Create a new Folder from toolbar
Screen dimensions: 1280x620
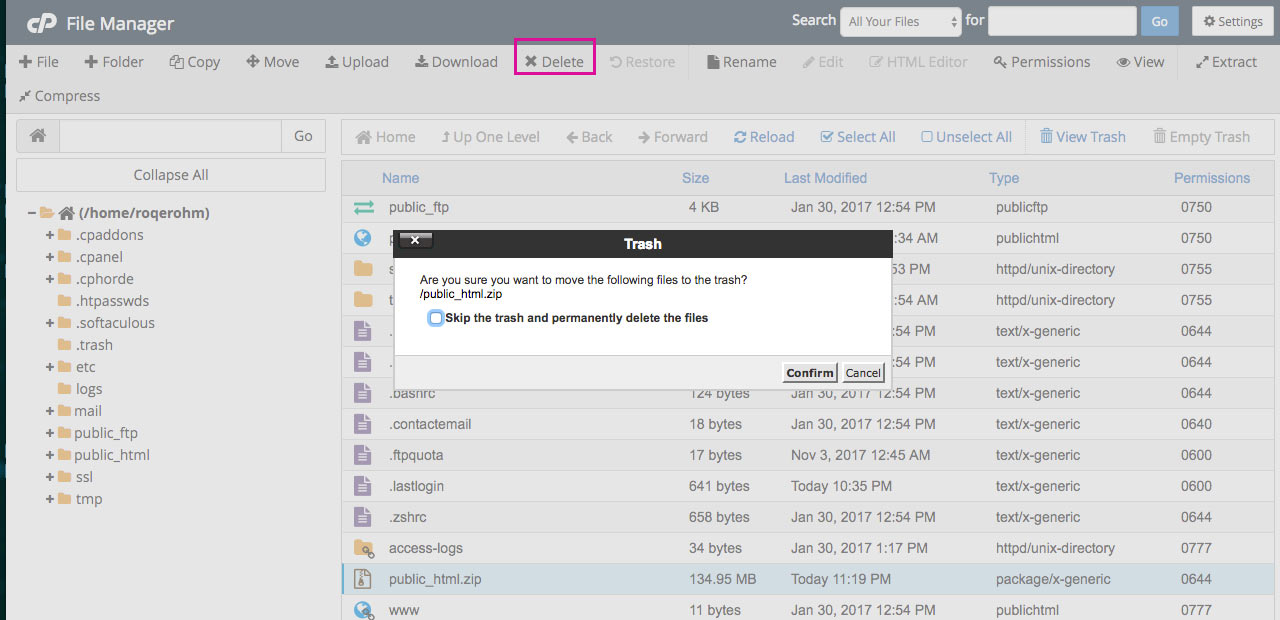(114, 62)
